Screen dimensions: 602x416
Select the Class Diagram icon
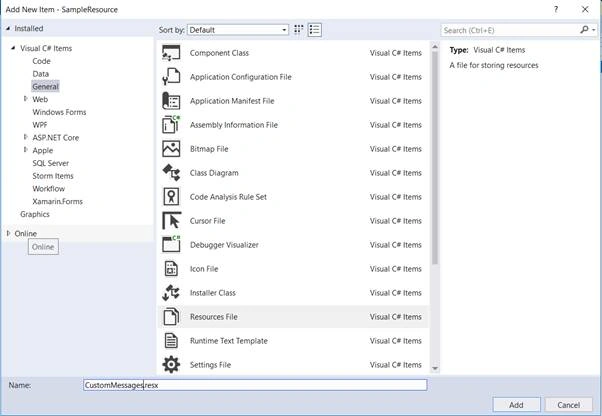(x=171, y=173)
